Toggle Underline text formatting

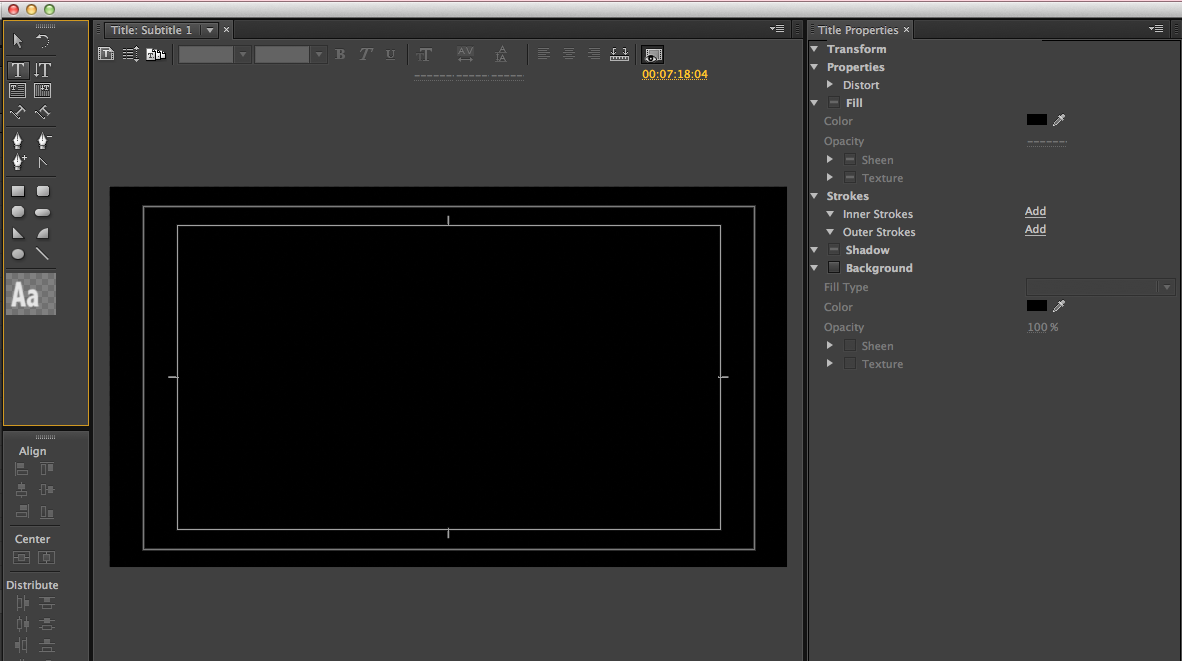(x=390, y=54)
